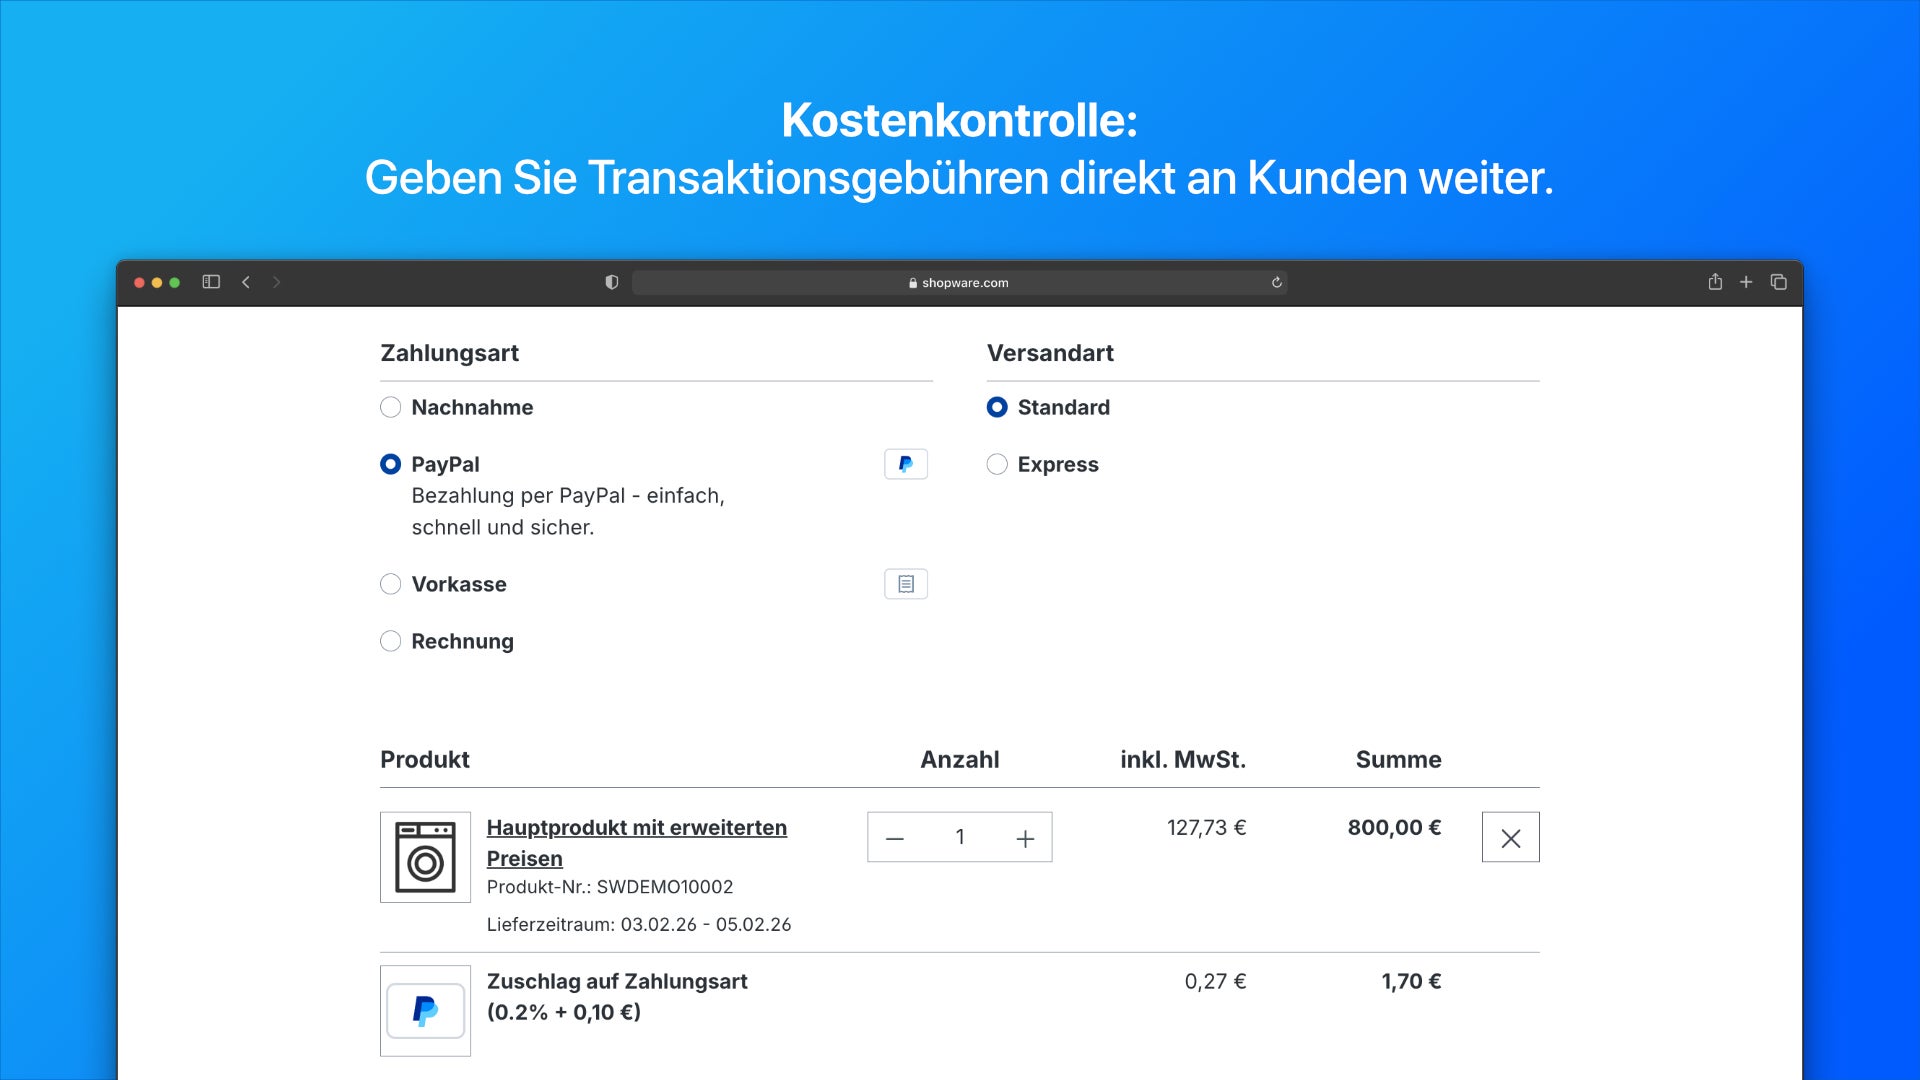This screenshot has height=1080, width=1920.
Task: Click the washing machine product icon
Action: point(424,857)
